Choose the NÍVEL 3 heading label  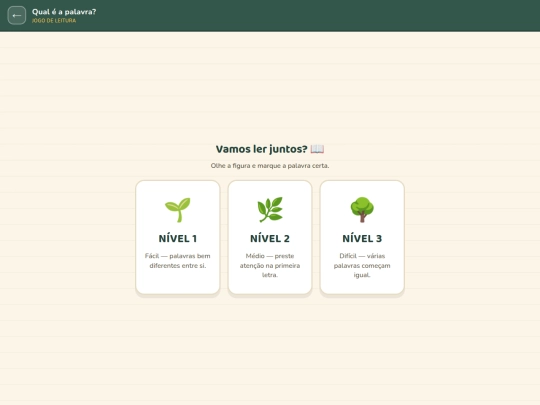click(x=362, y=238)
